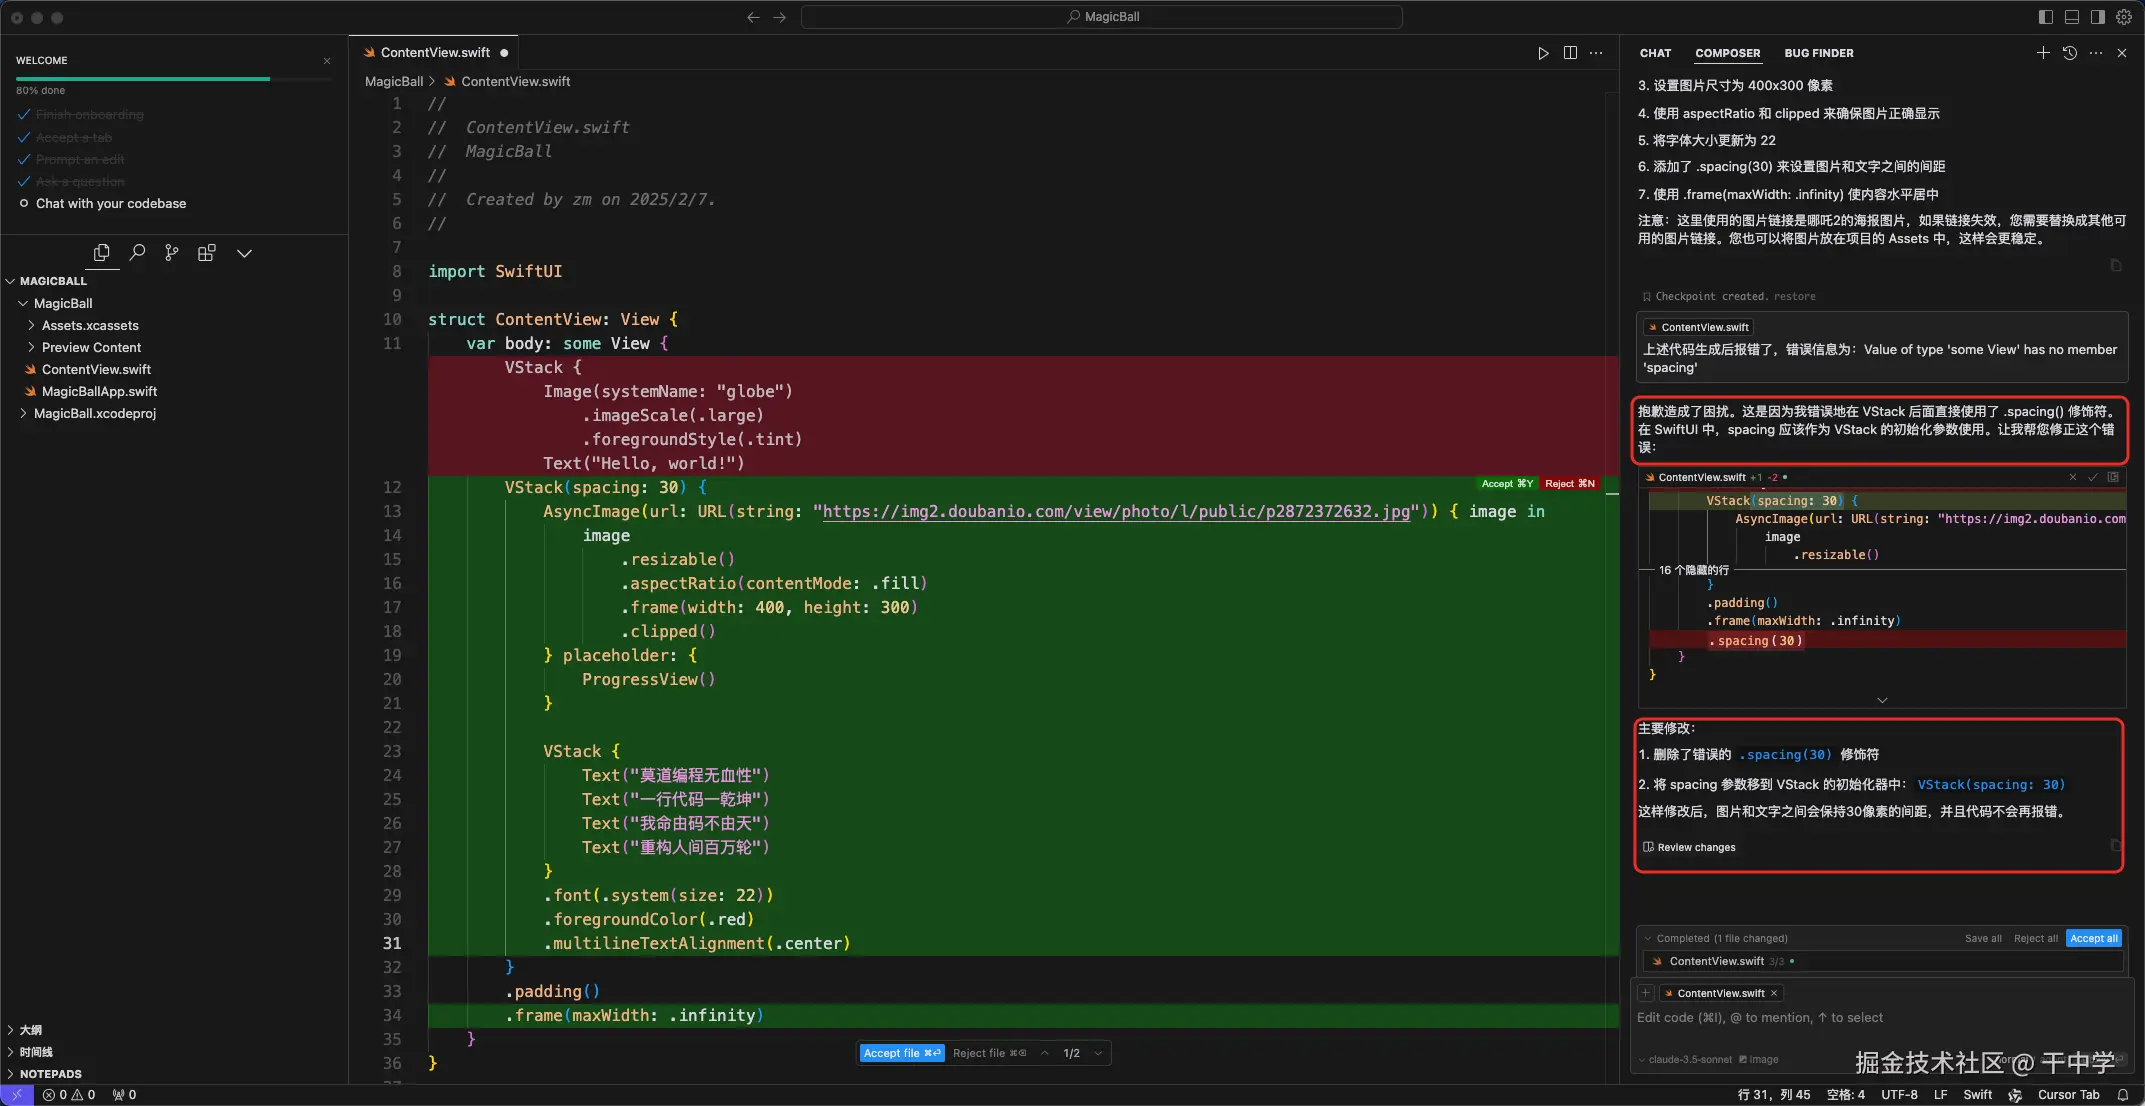Open the source control branch icon

(172, 253)
